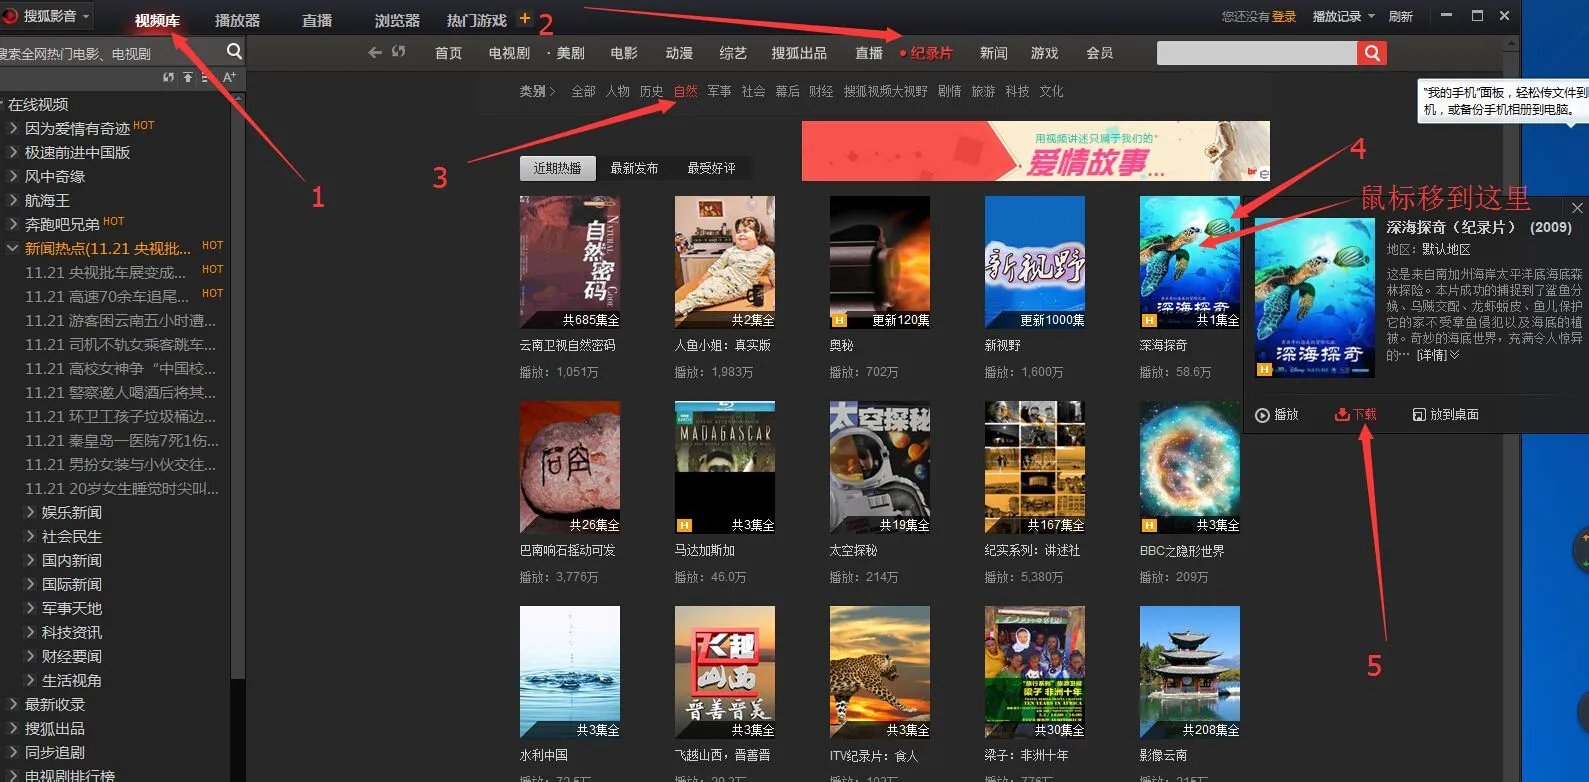The height and width of the screenshot is (782, 1589).
Task: Open the 纪录片 navigation item
Action: click(x=931, y=53)
